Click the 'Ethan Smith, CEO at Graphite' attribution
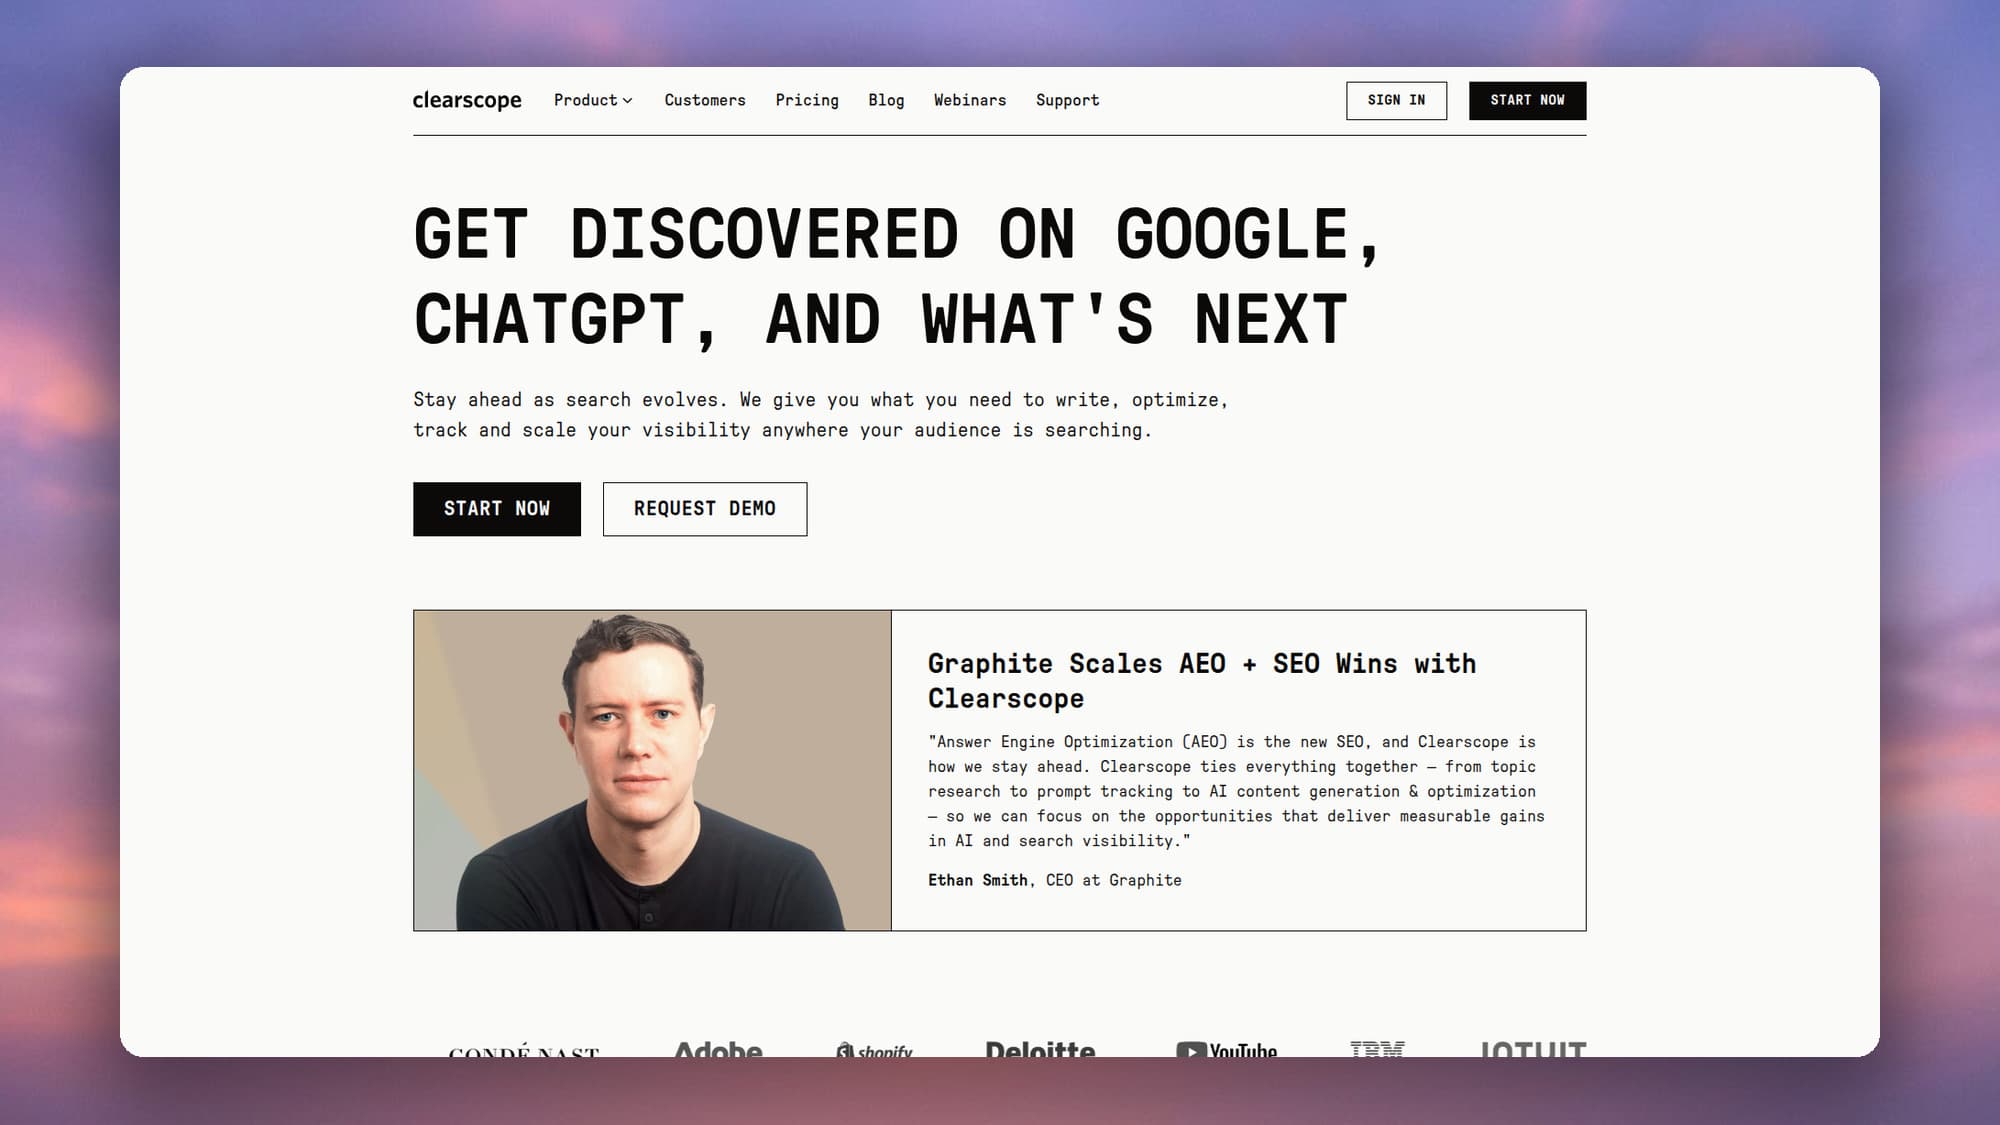The height and width of the screenshot is (1125, 2000). pyautogui.click(x=1055, y=880)
